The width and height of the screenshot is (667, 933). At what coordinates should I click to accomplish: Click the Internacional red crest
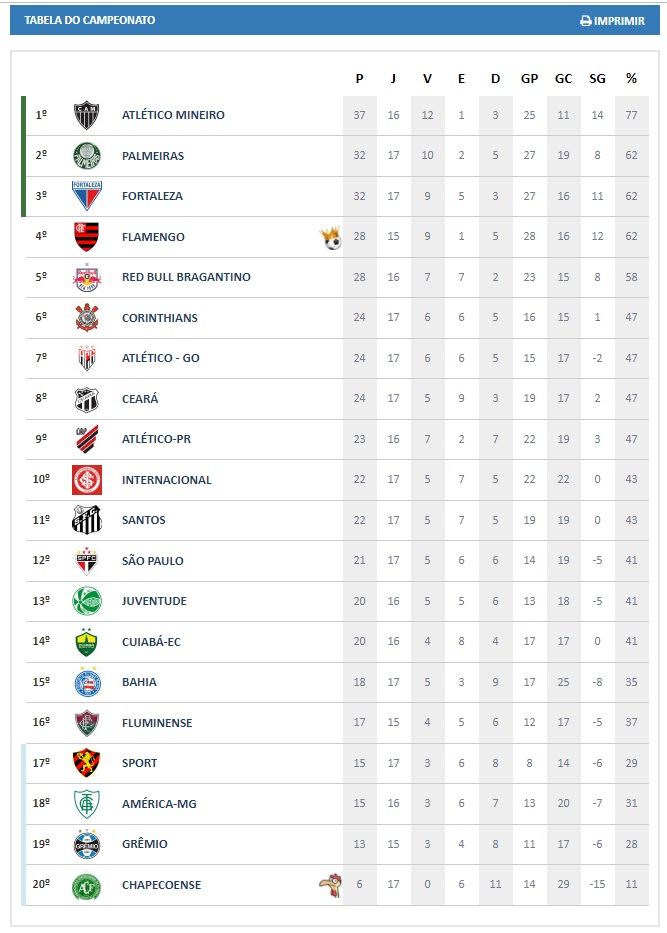87,480
